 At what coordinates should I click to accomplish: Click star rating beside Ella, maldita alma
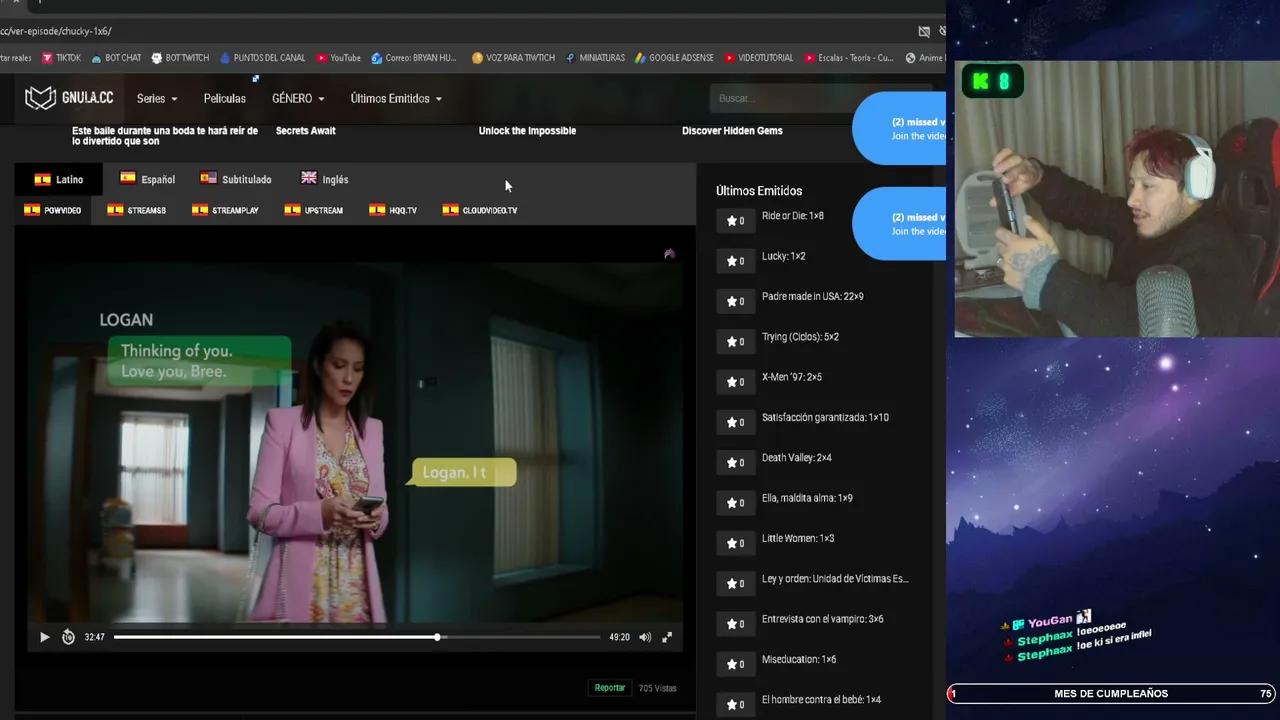click(x=735, y=503)
